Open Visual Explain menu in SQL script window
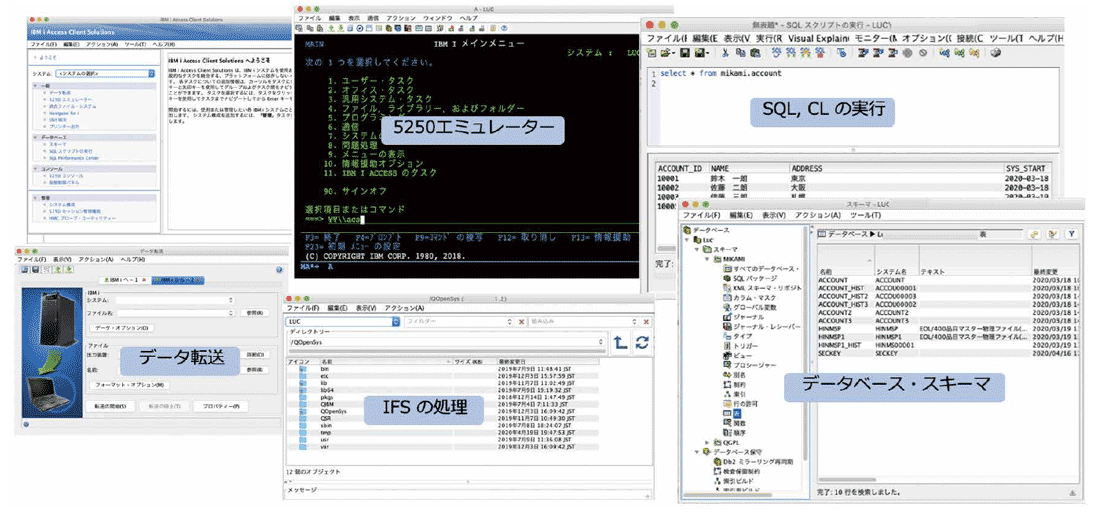Image resolution: width=1100 pixels, height=512 pixels. (818, 37)
